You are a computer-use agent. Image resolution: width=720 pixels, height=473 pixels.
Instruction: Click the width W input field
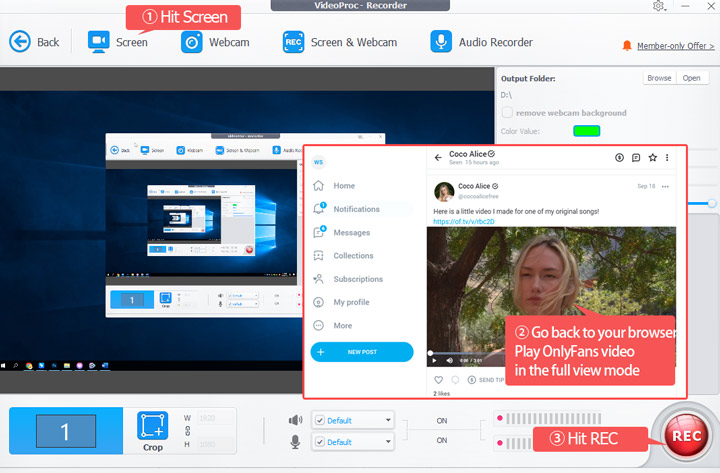click(x=215, y=418)
